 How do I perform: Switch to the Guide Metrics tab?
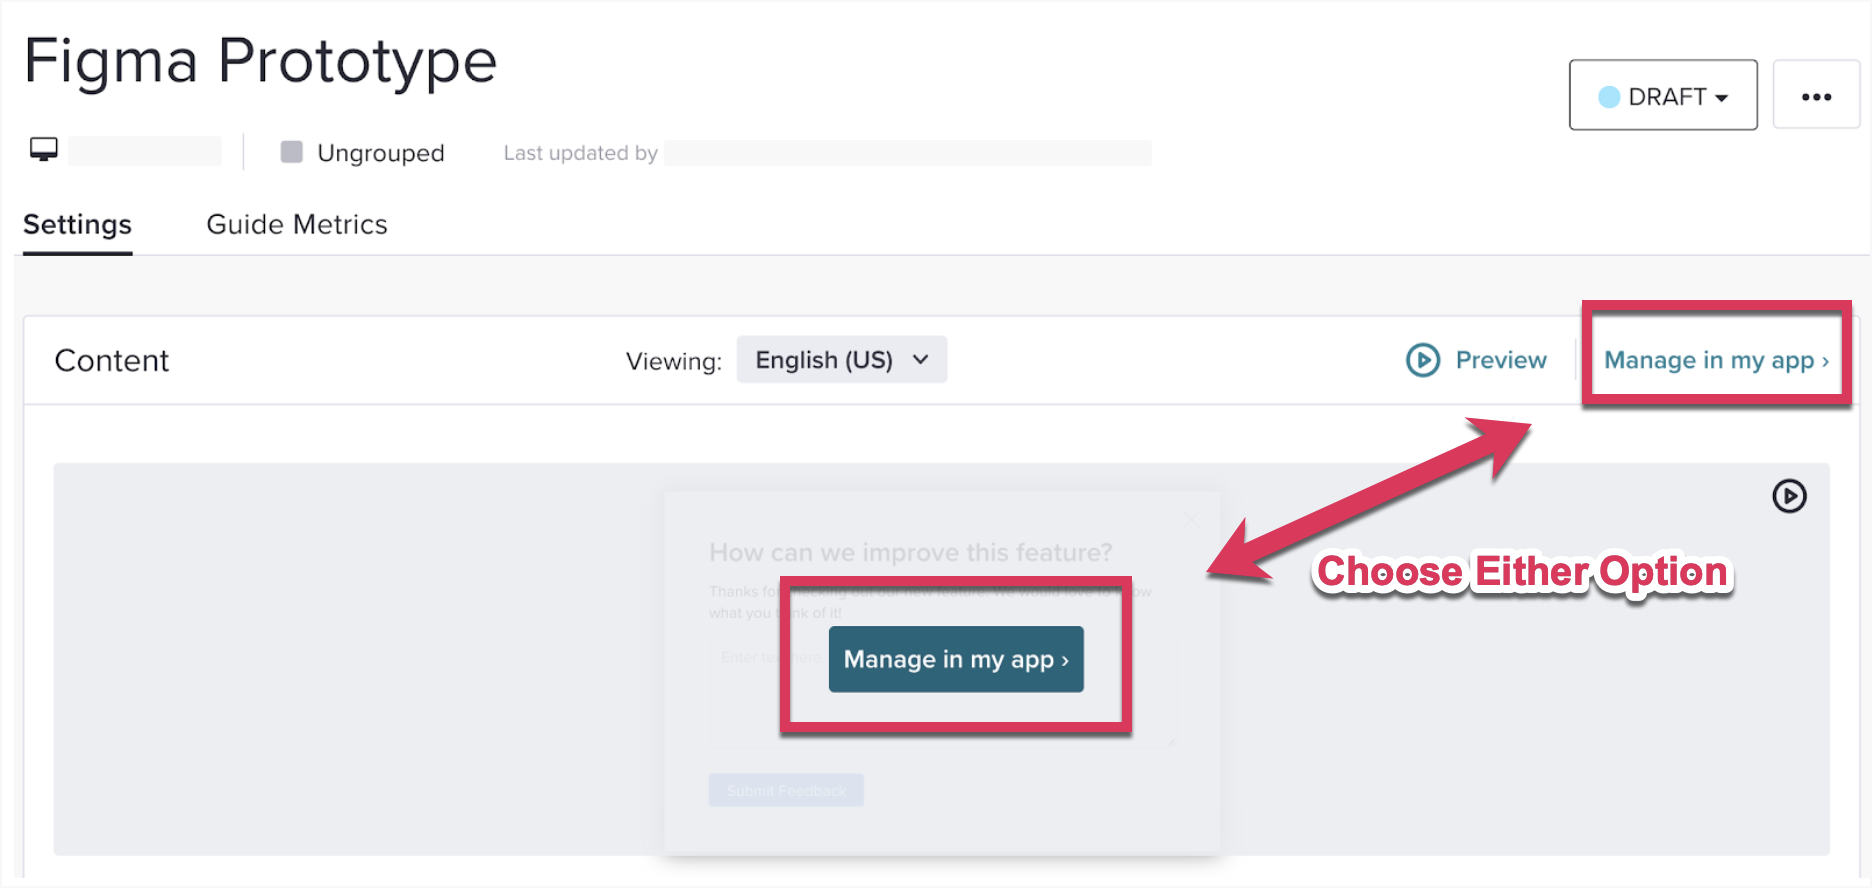[297, 225]
